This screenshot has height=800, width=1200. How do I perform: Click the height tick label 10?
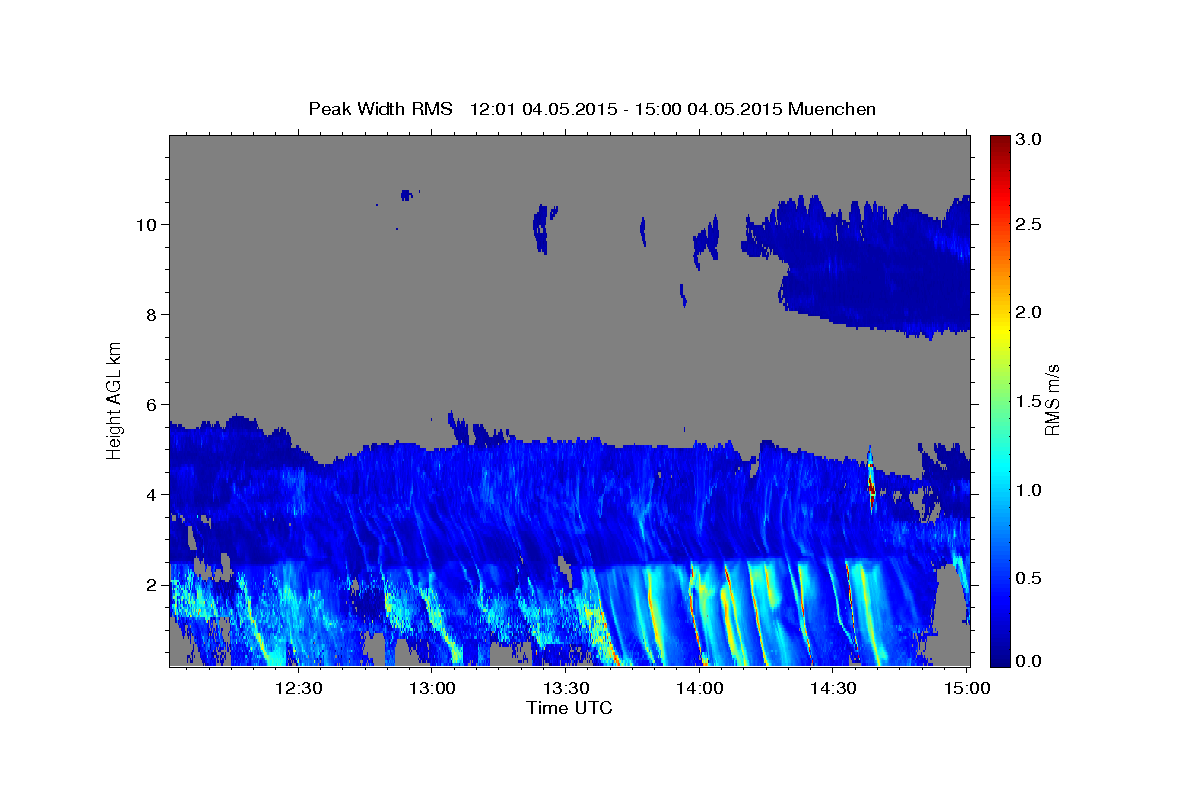147,224
